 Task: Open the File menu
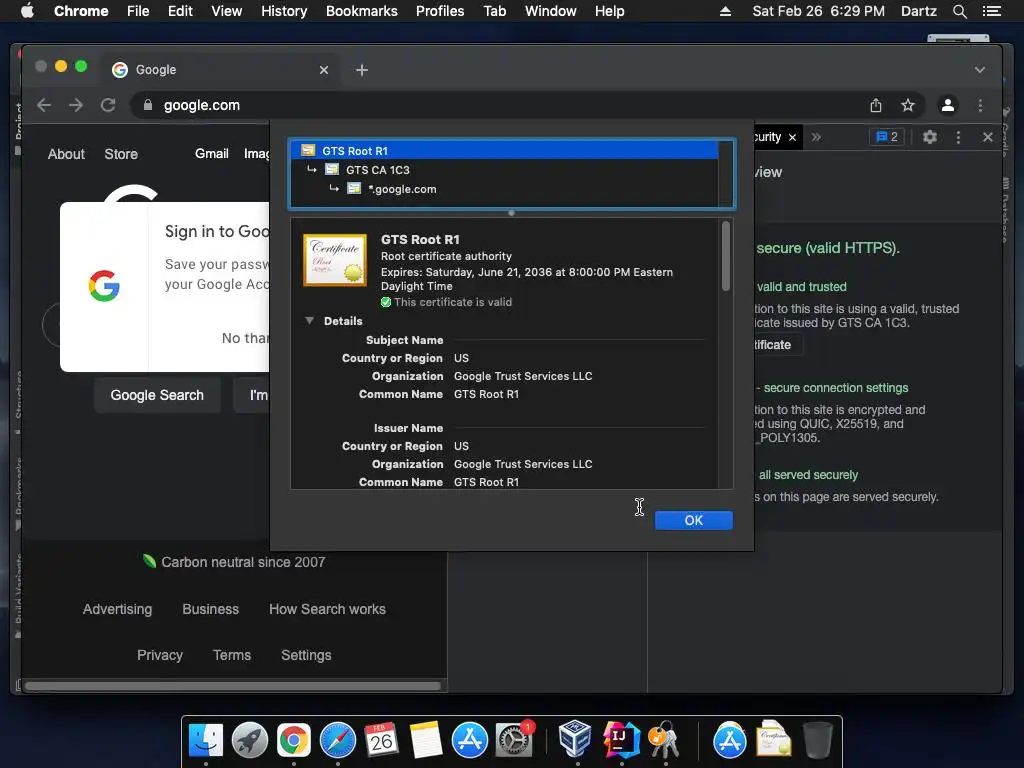pyautogui.click(x=138, y=11)
